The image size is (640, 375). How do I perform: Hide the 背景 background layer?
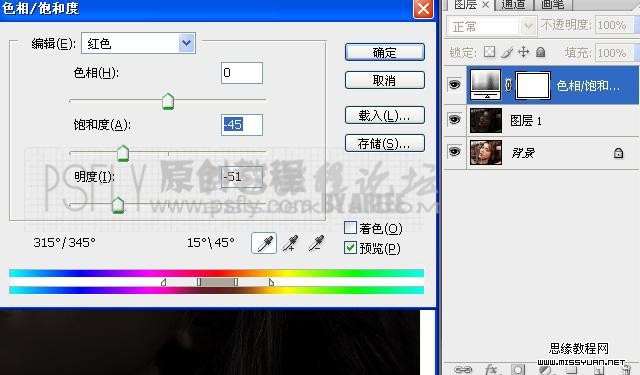click(454, 152)
